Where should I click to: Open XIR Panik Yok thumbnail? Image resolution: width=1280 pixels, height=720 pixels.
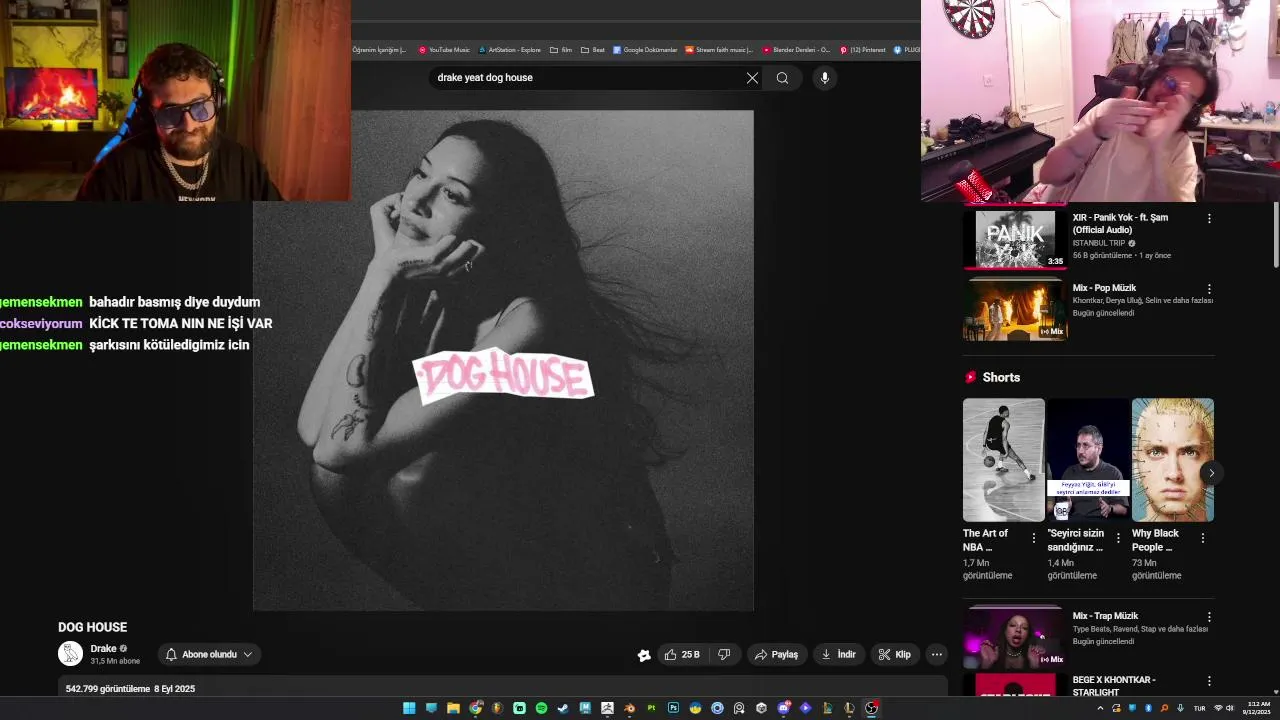1015,239
